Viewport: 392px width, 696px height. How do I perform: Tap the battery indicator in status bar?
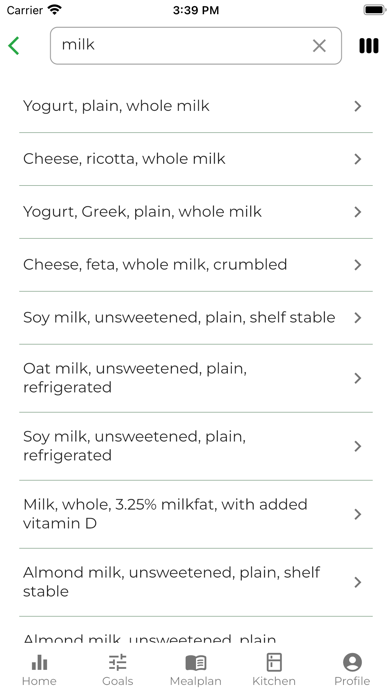(x=375, y=10)
